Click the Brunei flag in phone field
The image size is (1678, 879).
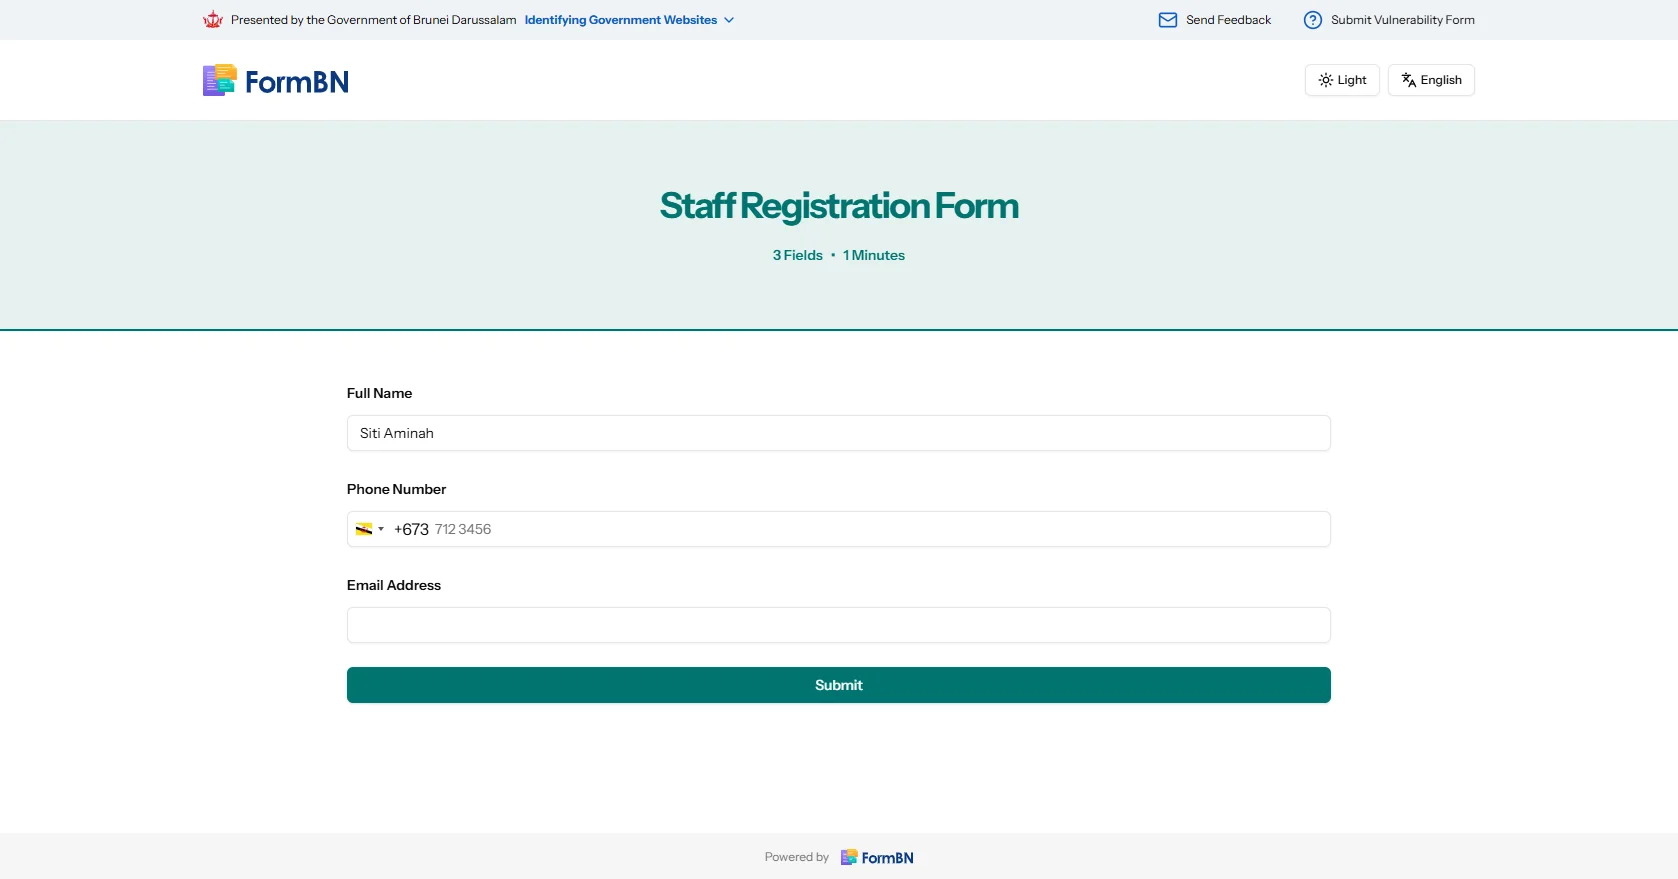364,529
